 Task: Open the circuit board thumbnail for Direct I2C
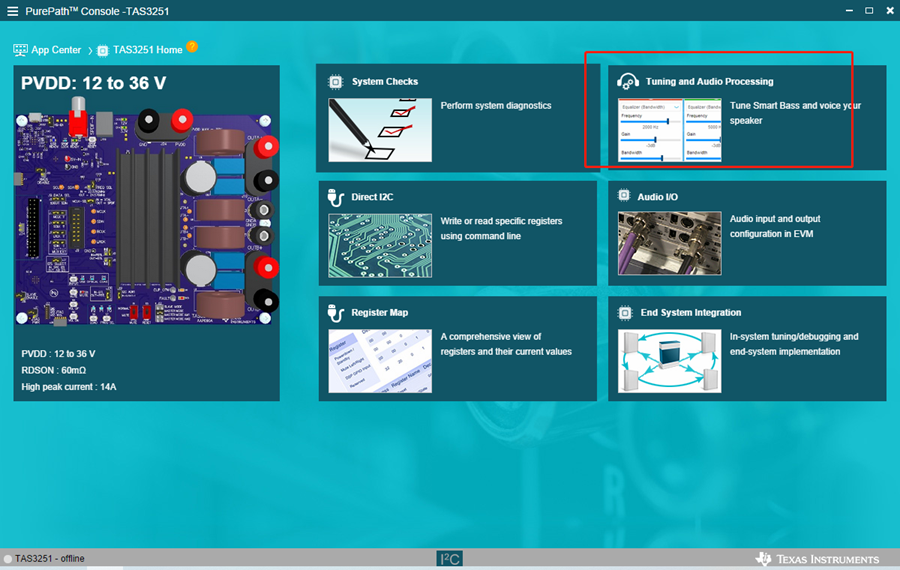380,246
